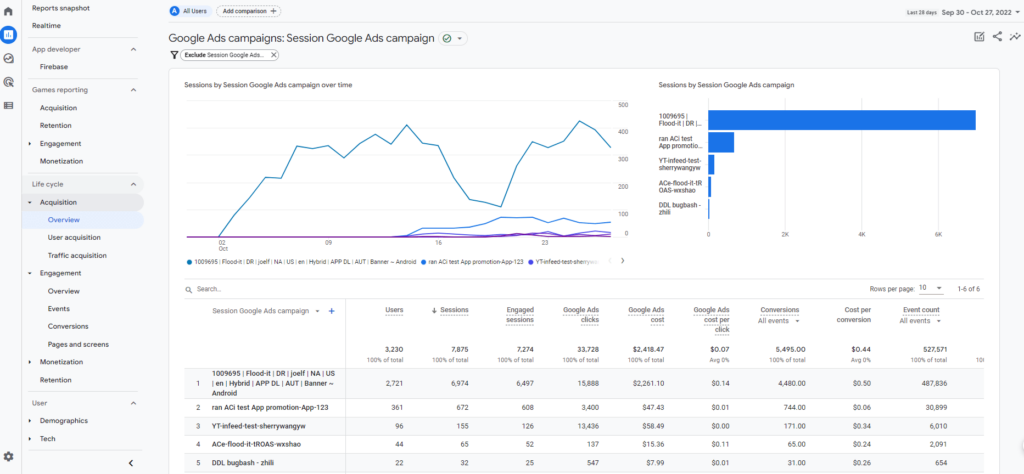Expand the Tech item
Image resolution: width=1024 pixels, height=474 pixels.
pyautogui.click(x=30, y=439)
